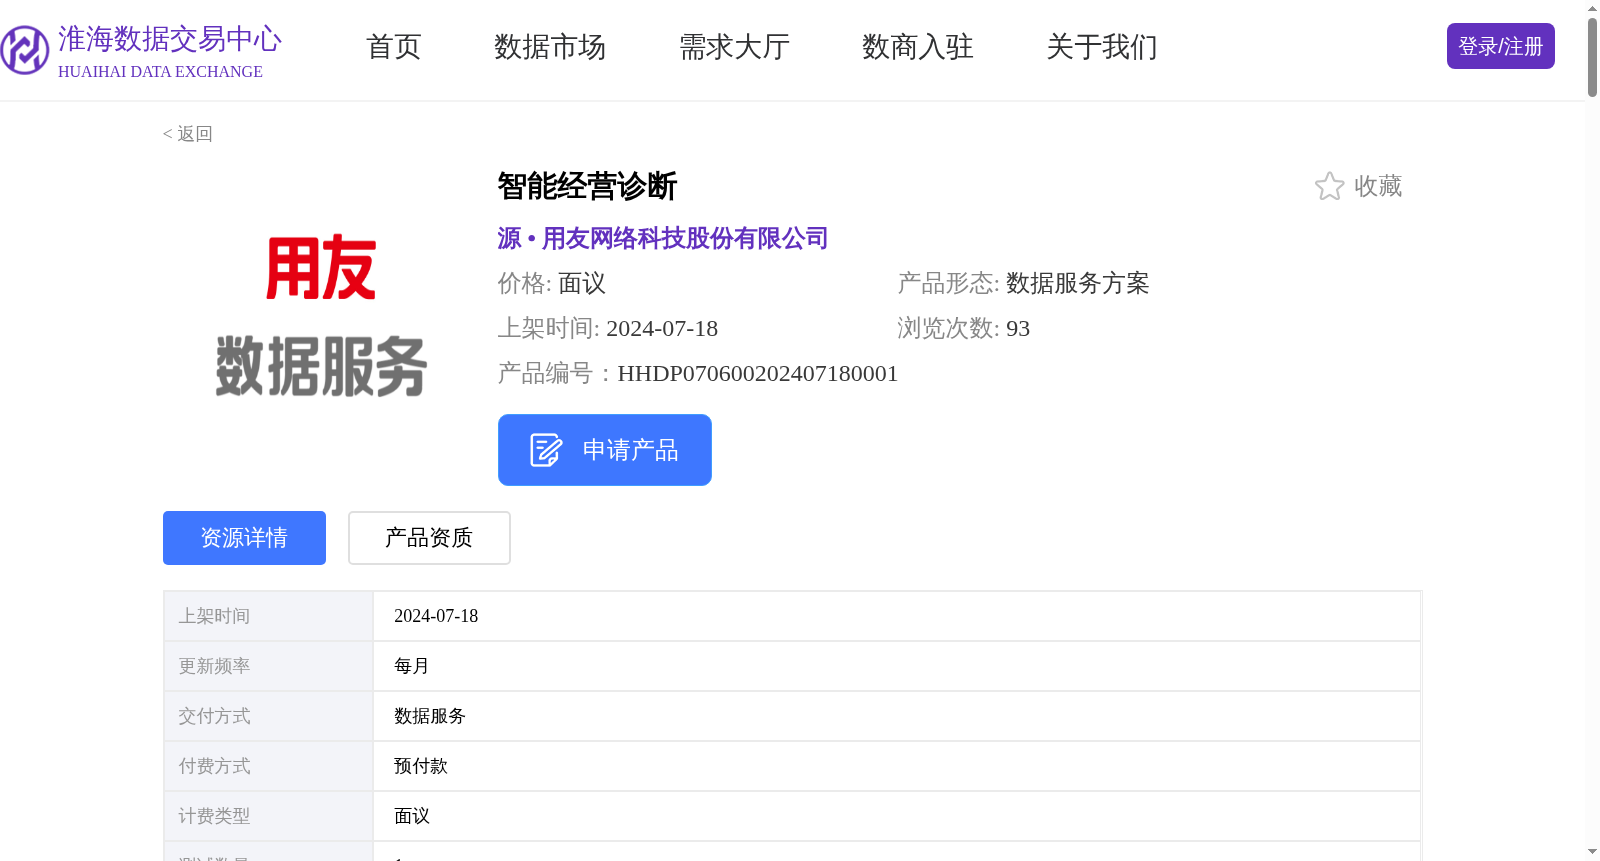
Task: Go to 需求大厅 in navigation
Action: pyautogui.click(x=734, y=47)
